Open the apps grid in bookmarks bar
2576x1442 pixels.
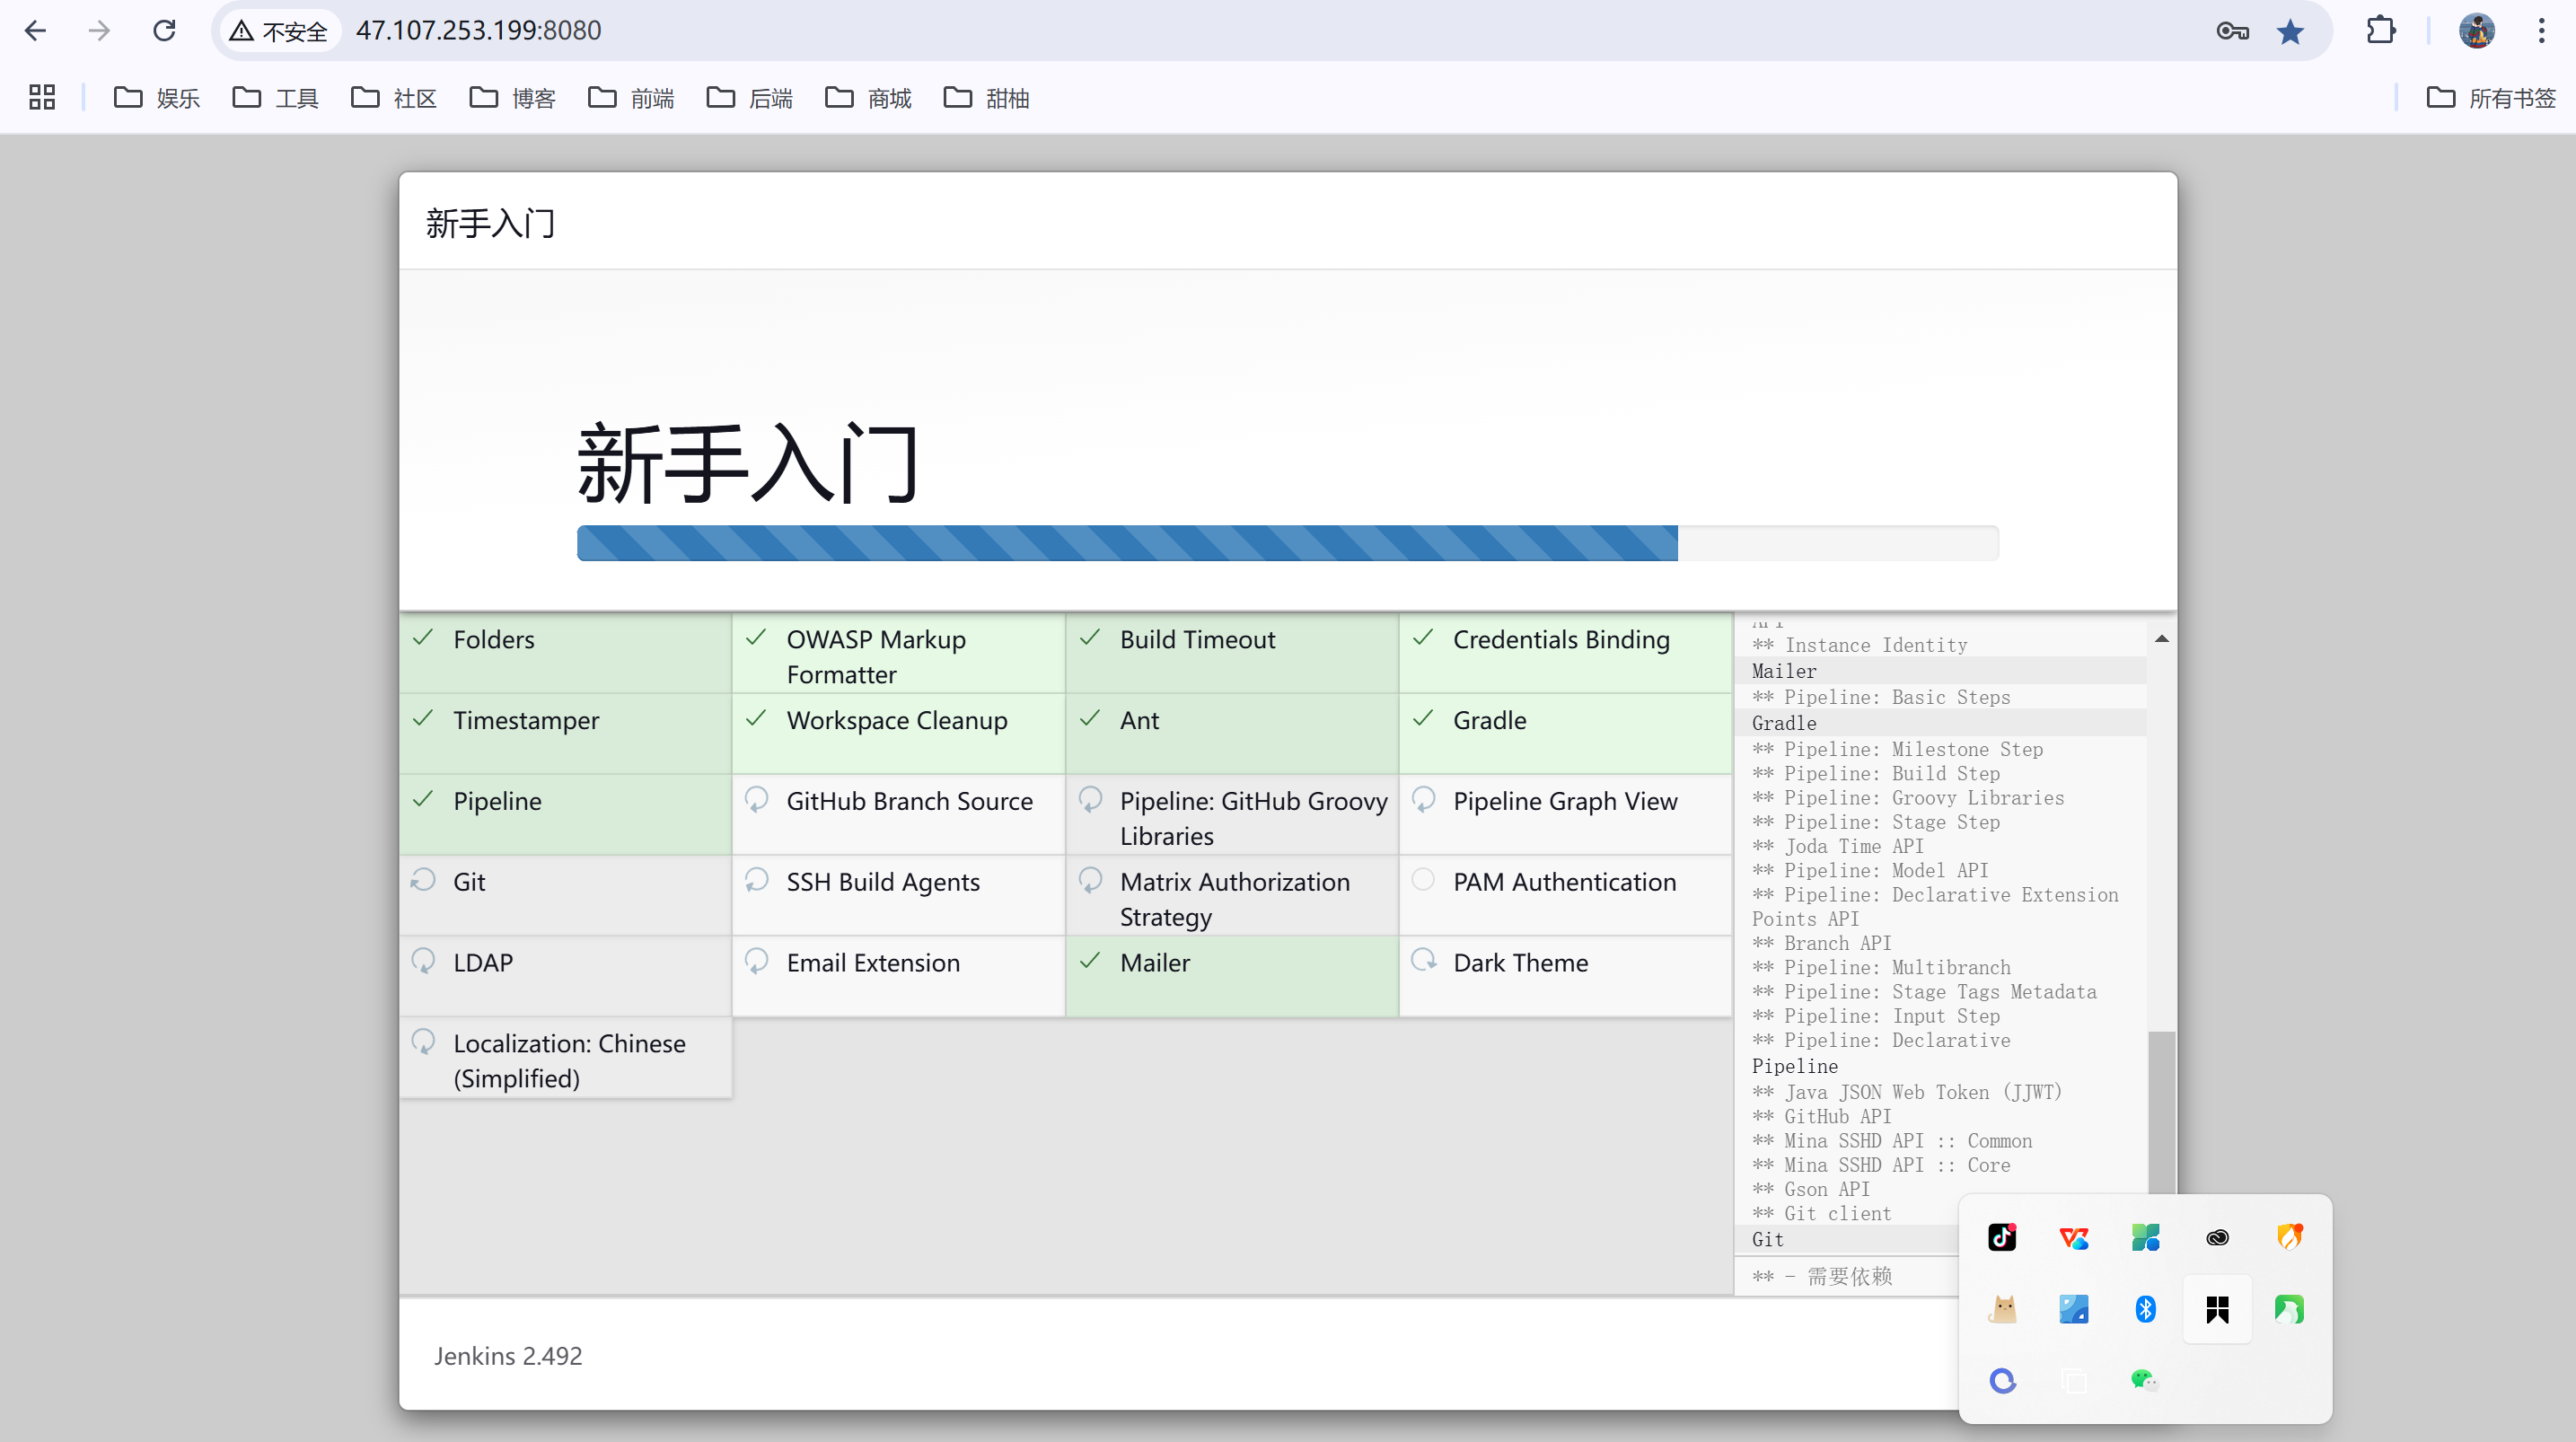[x=42, y=97]
